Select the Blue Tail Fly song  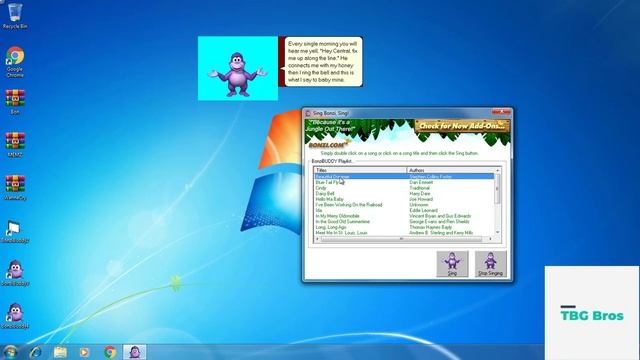coord(328,182)
